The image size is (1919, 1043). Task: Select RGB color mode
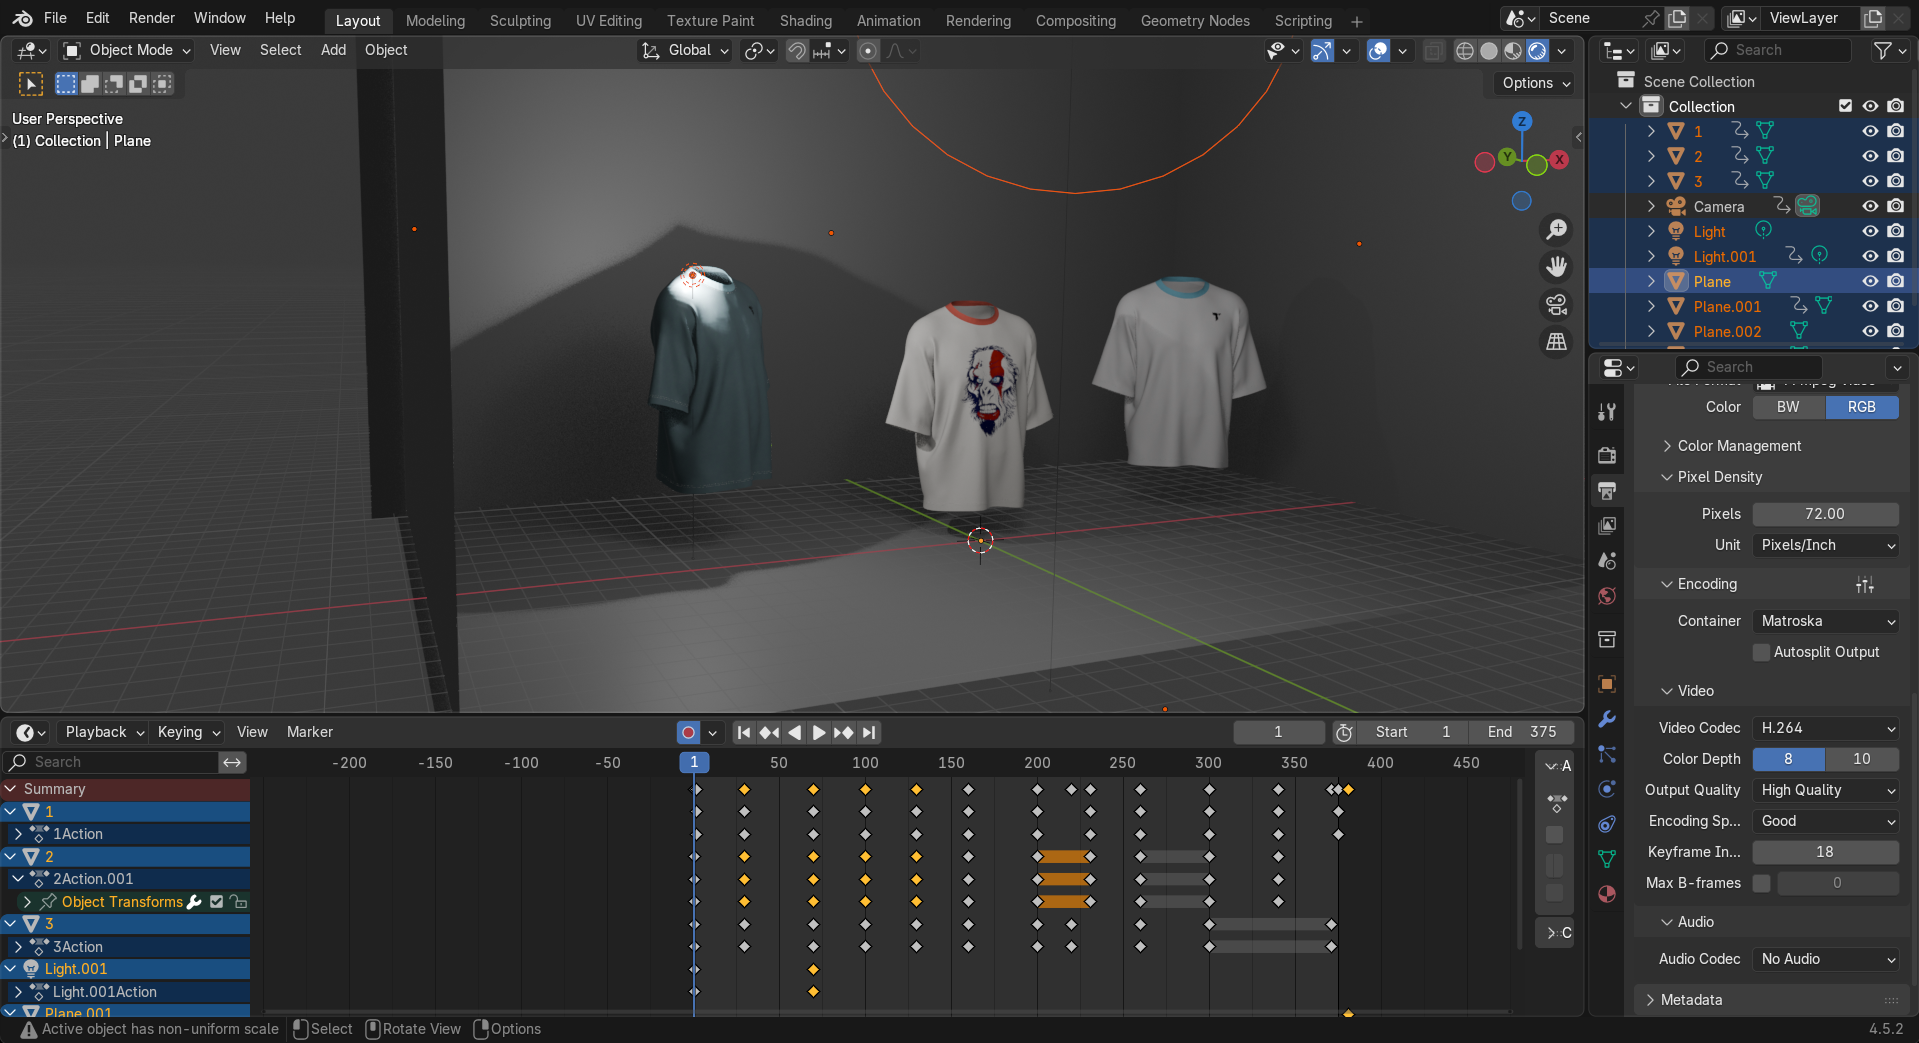tap(1861, 407)
